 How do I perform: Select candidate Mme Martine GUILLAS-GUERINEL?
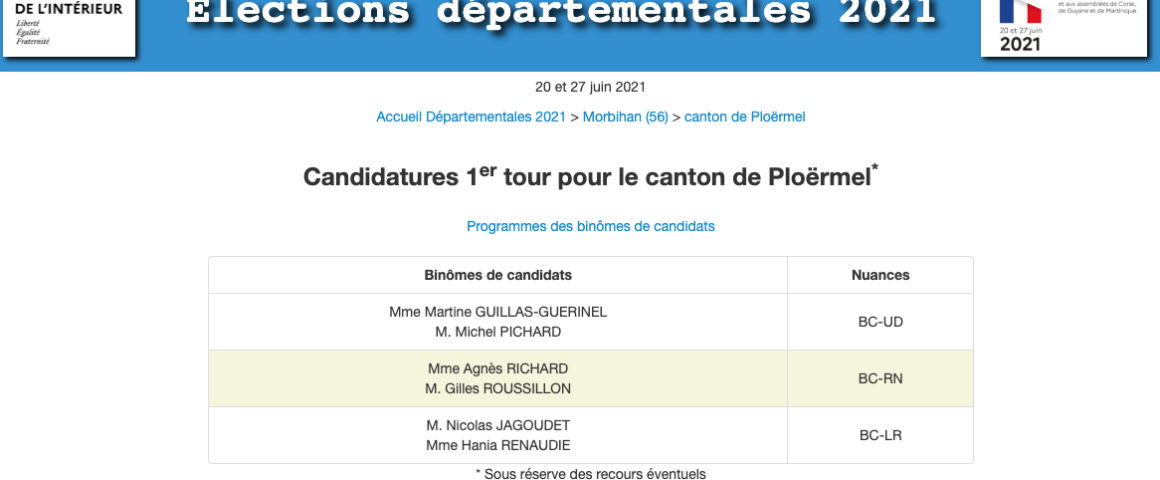pos(498,312)
